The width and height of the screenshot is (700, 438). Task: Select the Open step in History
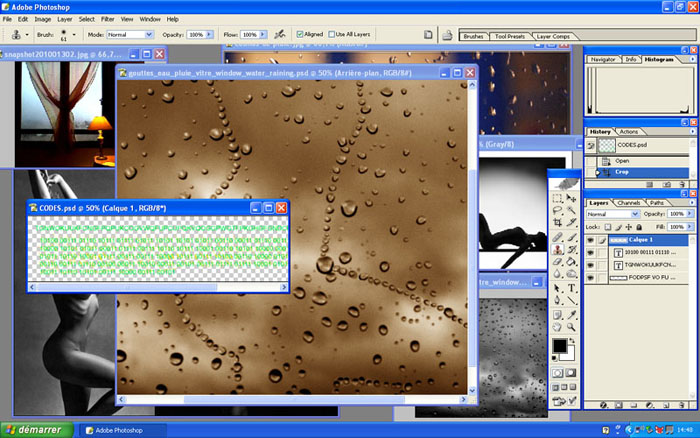[x=622, y=160]
